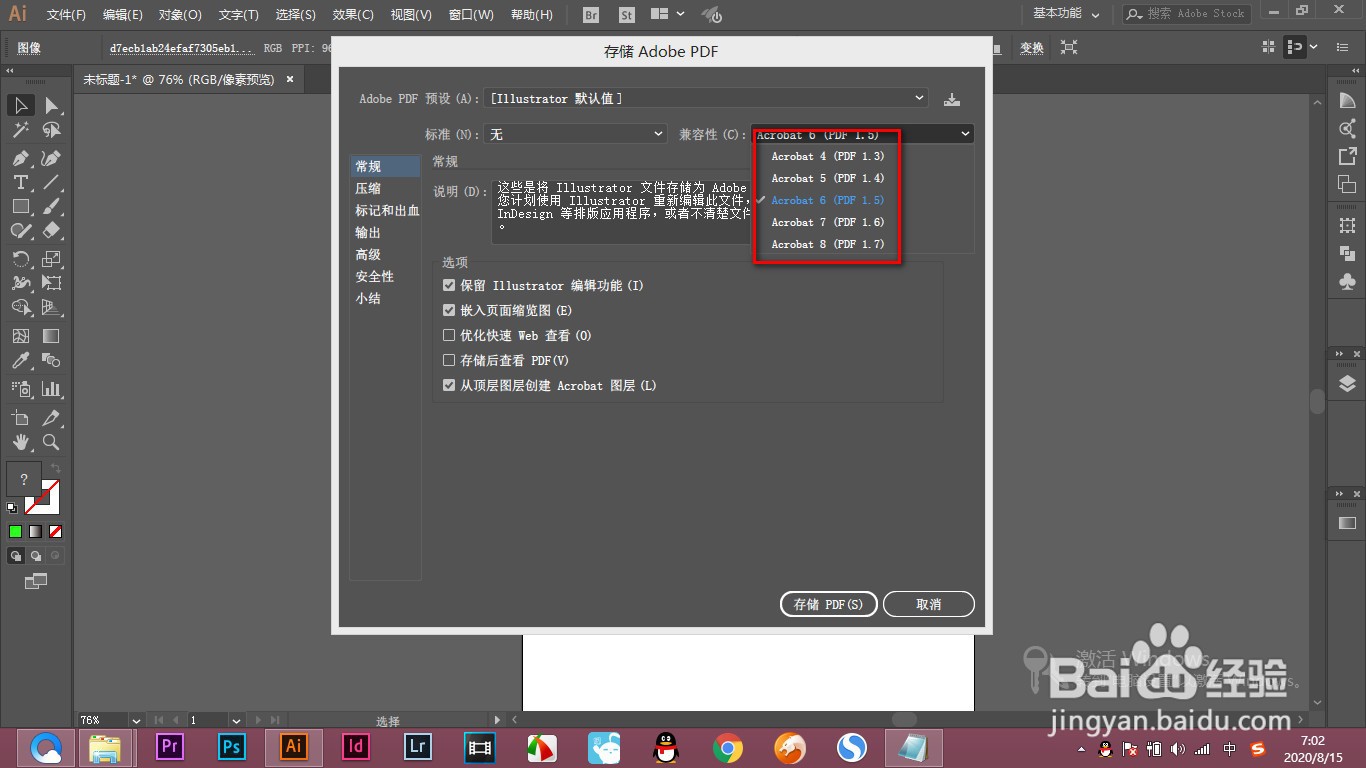Select the Direct Selection tool
Image resolution: width=1366 pixels, height=768 pixels.
(51, 105)
